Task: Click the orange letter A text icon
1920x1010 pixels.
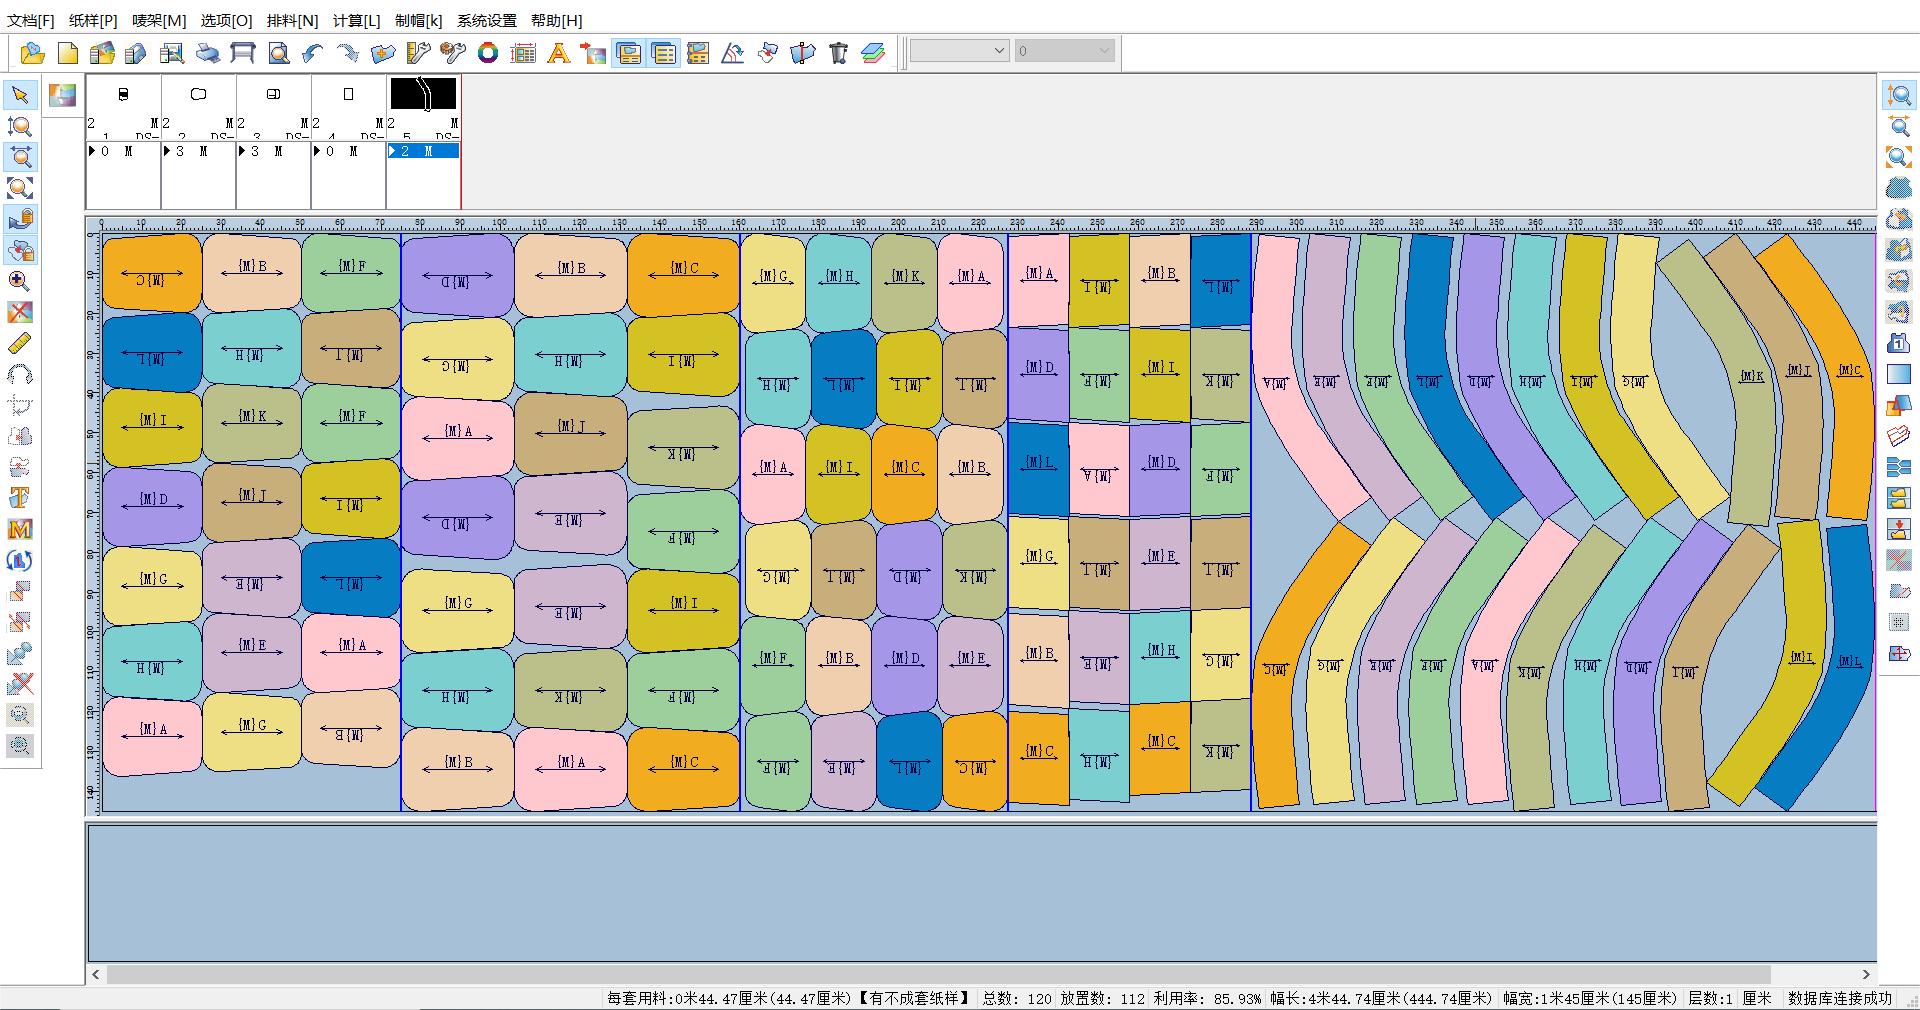Action: click(x=558, y=53)
